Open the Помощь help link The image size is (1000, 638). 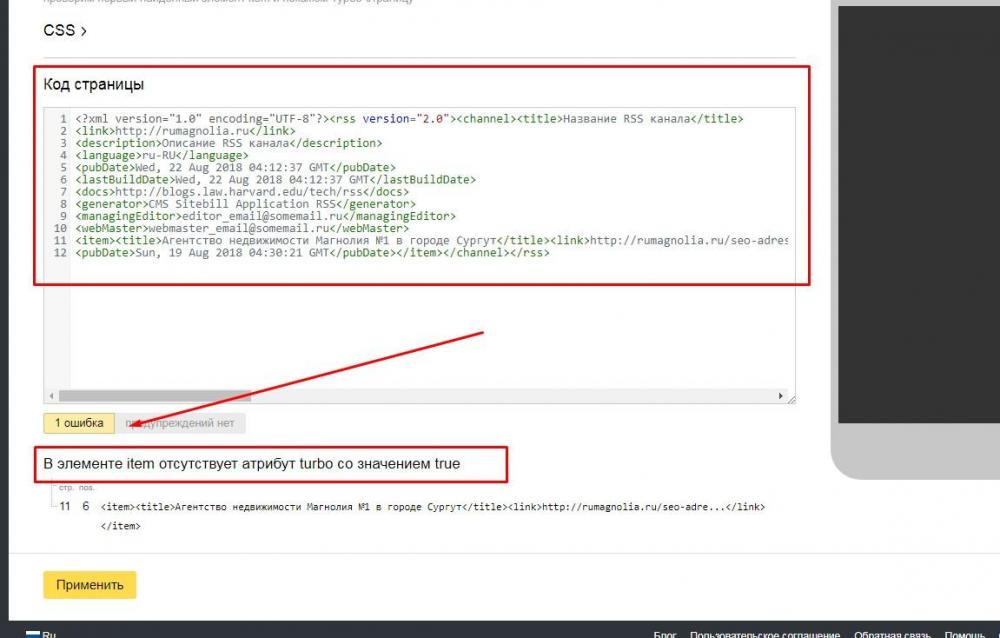tap(964, 634)
